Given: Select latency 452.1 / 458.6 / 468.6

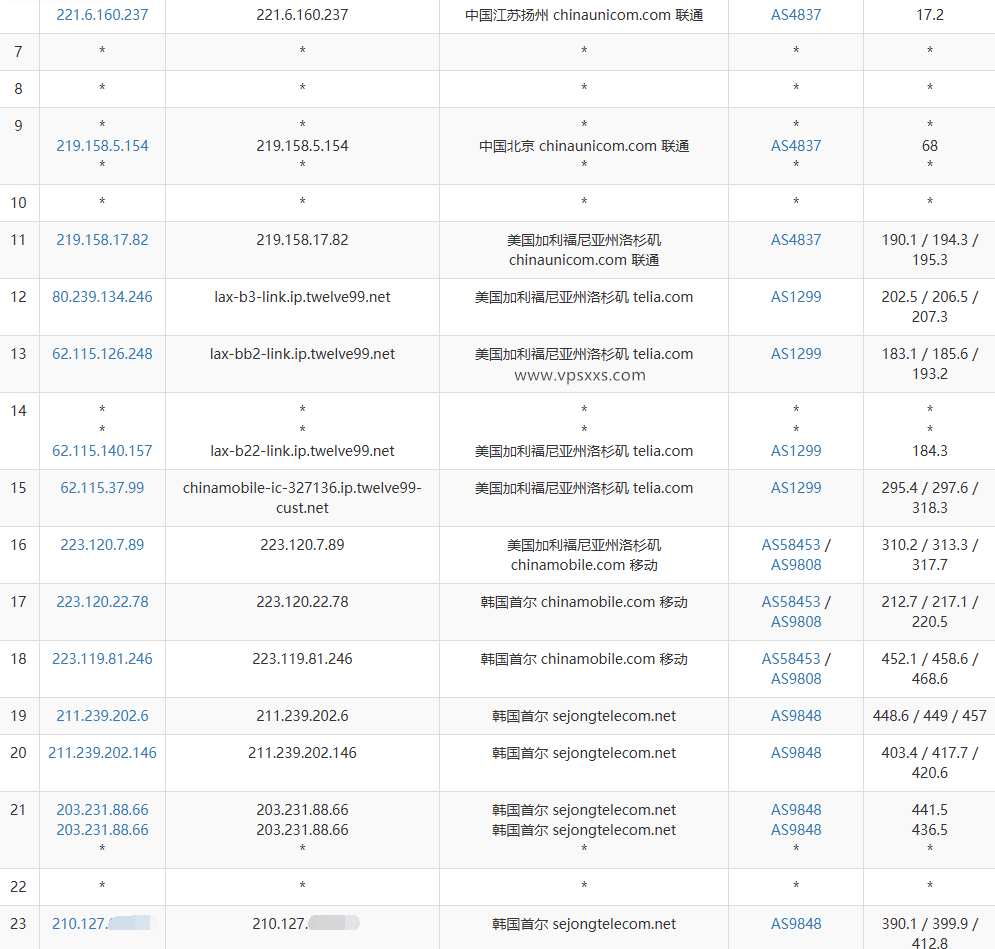Looking at the screenshot, I should (930, 669).
